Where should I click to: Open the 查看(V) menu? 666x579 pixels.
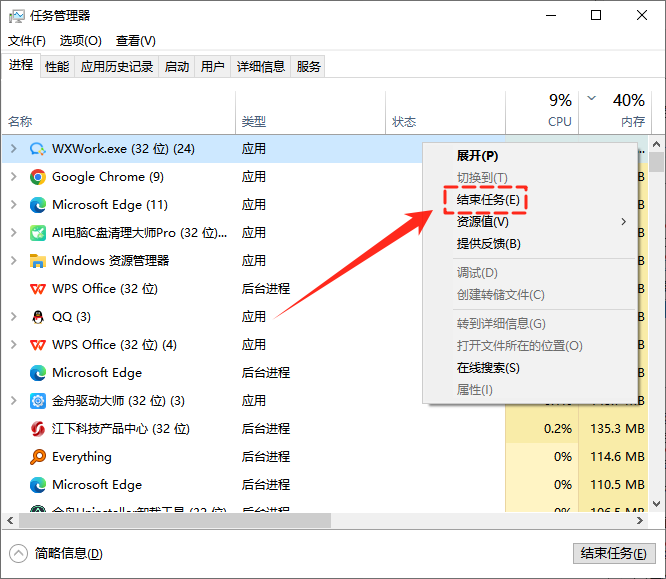click(135, 41)
